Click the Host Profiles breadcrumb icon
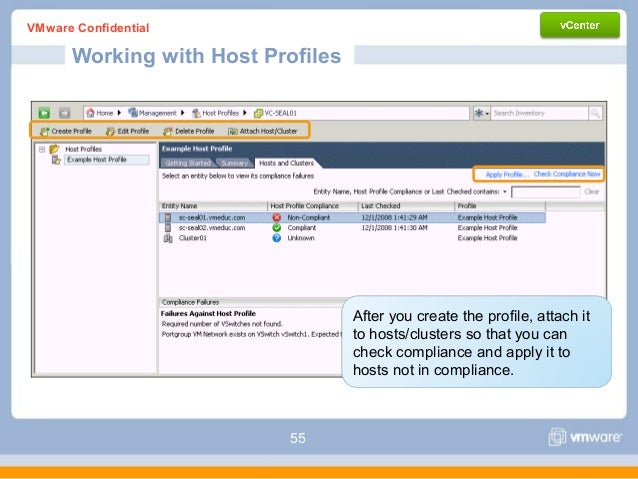The image size is (638, 479). [x=197, y=113]
